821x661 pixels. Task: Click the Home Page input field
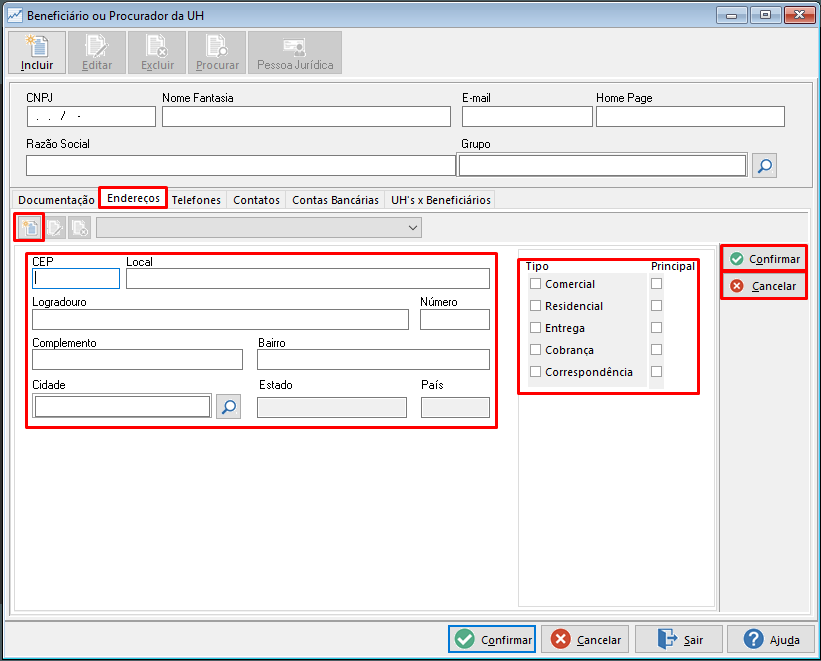(690, 117)
